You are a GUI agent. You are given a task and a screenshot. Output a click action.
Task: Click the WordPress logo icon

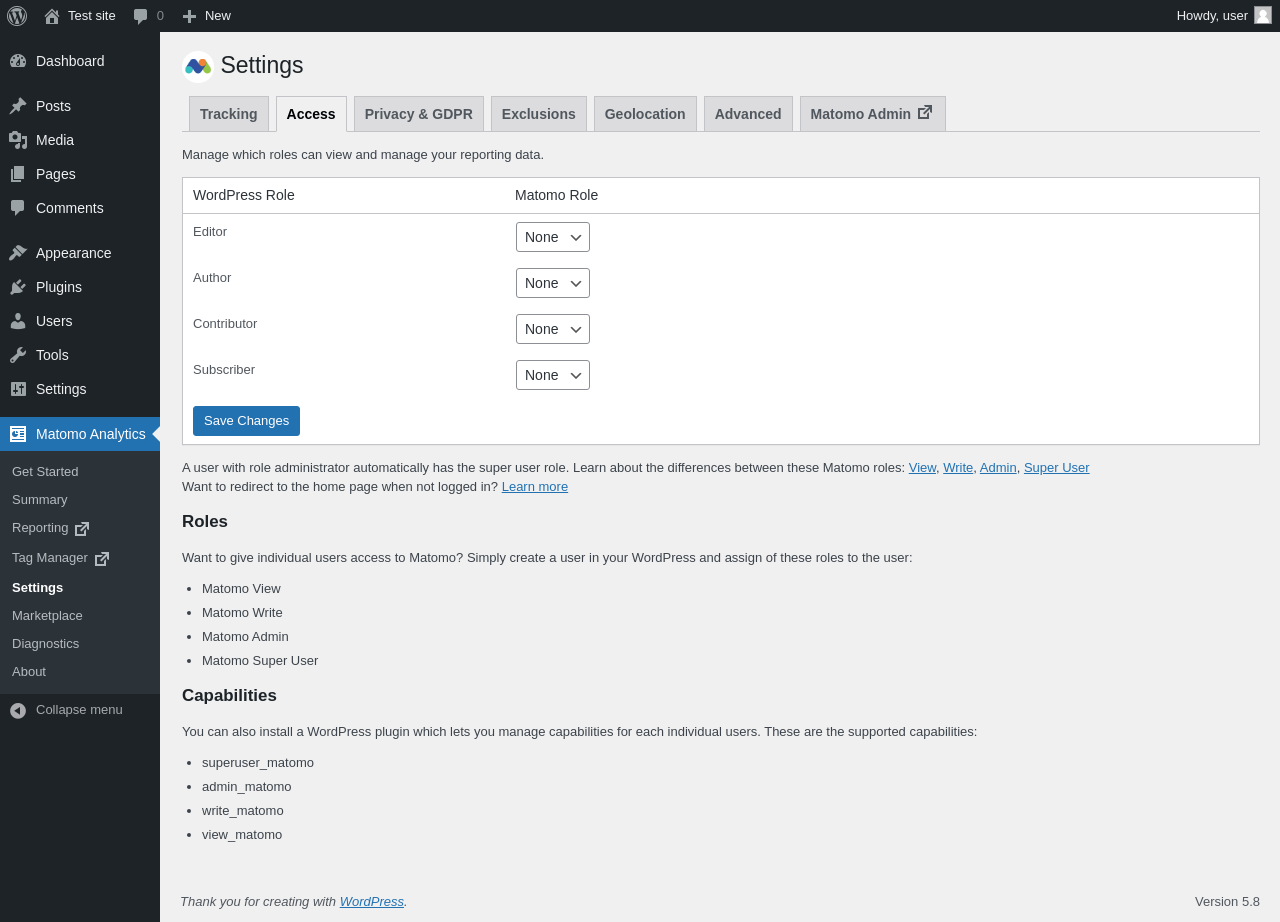[x=17, y=16]
